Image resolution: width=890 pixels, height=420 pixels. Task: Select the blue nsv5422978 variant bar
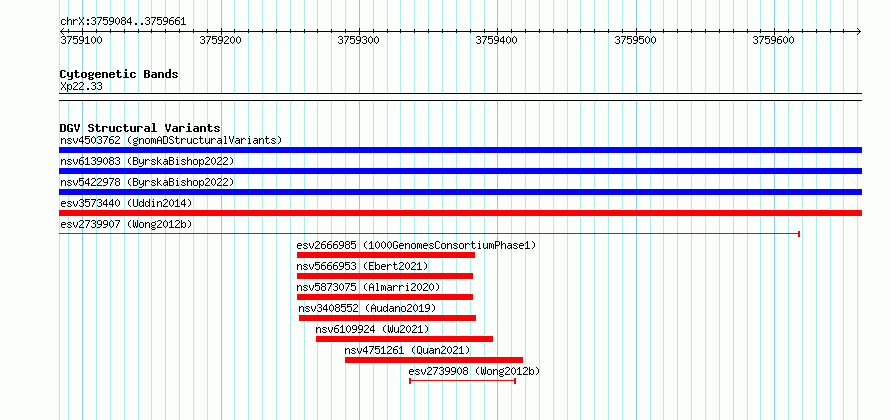pyautogui.click(x=460, y=192)
